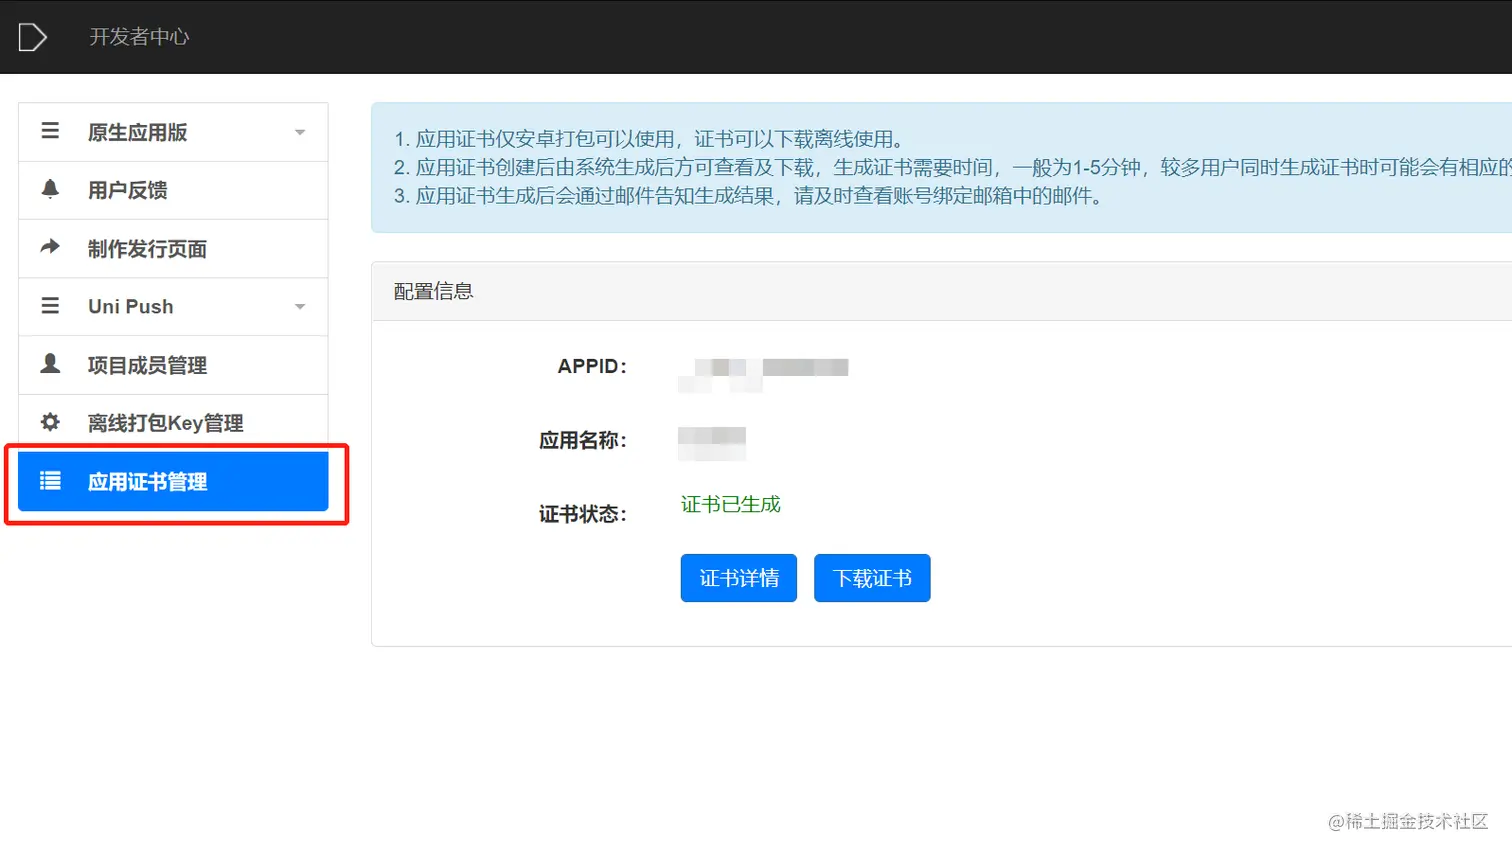Click the hamburger icon beside Uni Push
The width and height of the screenshot is (1512, 855).
[50, 306]
